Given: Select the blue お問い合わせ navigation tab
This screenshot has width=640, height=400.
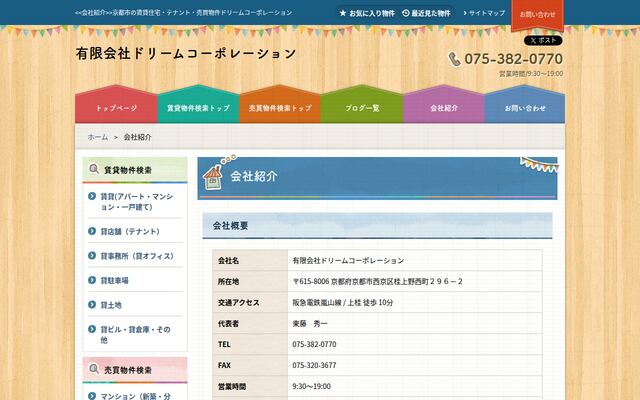Looking at the screenshot, I should coord(525,104).
